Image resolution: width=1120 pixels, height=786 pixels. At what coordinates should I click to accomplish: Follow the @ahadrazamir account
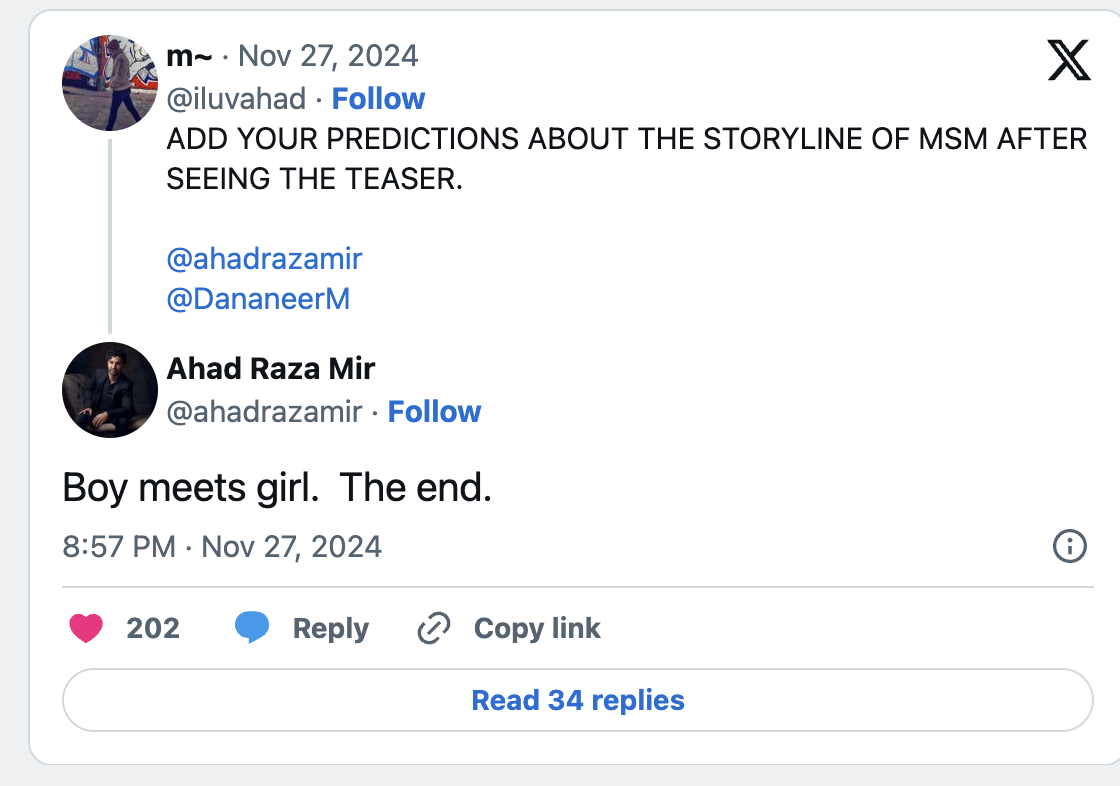[x=434, y=412]
